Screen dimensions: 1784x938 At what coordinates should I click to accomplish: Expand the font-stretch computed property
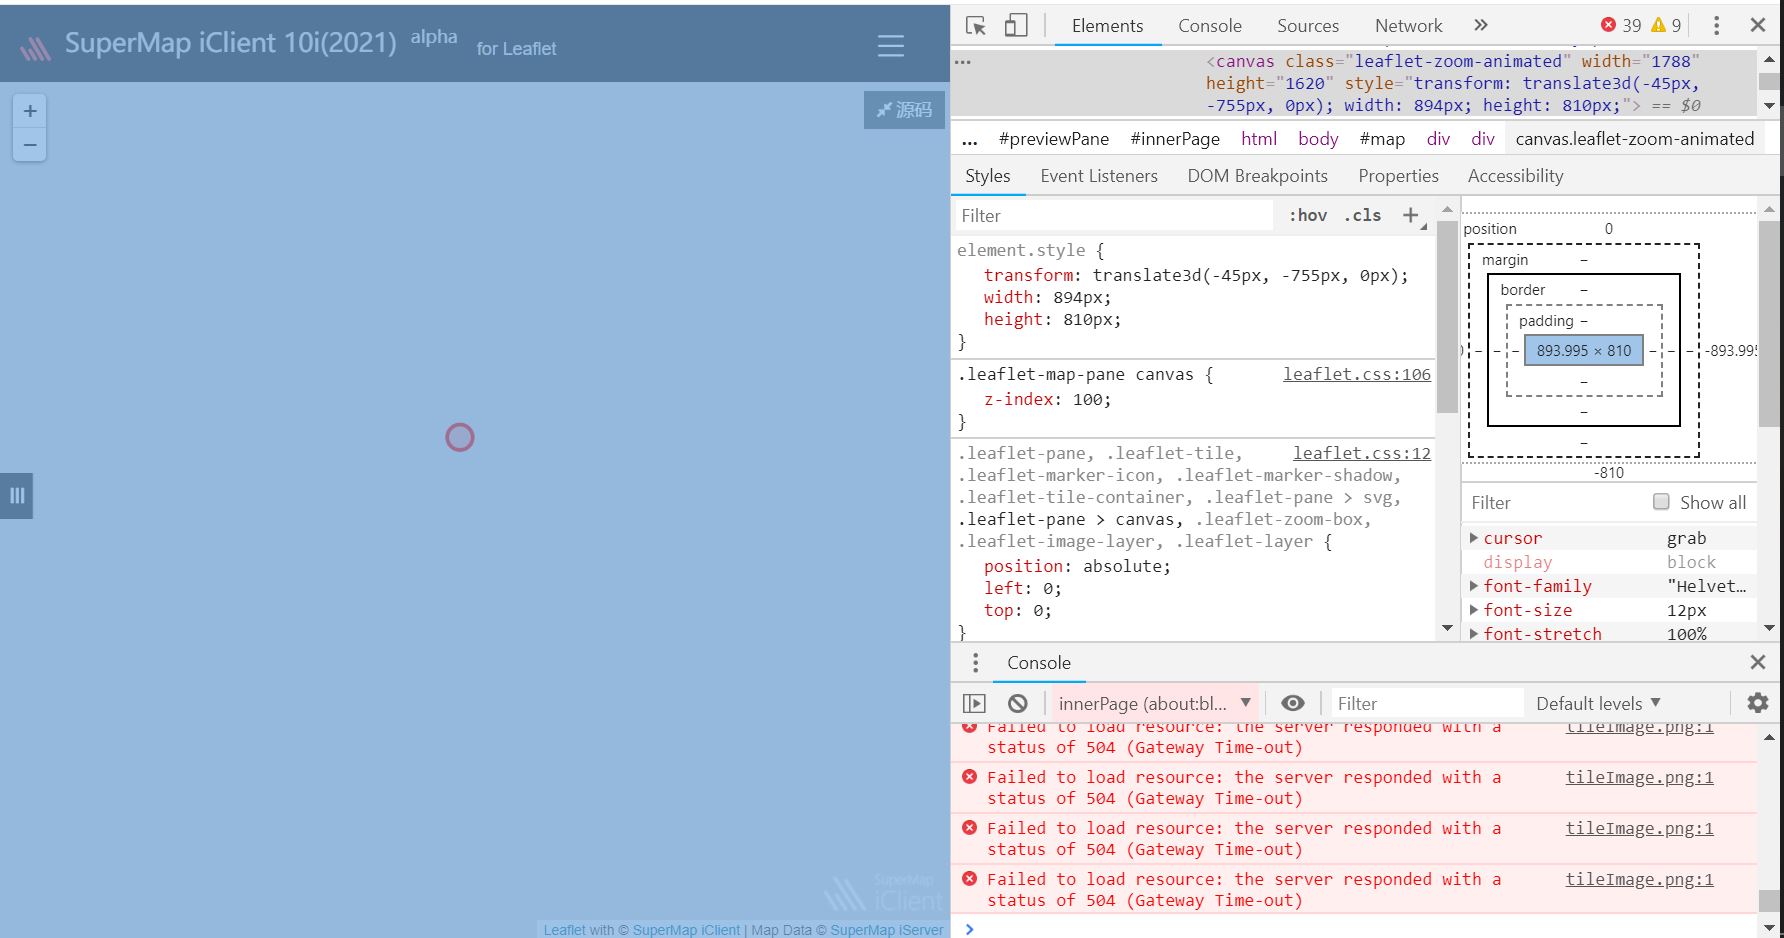click(x=1474, y=634)
